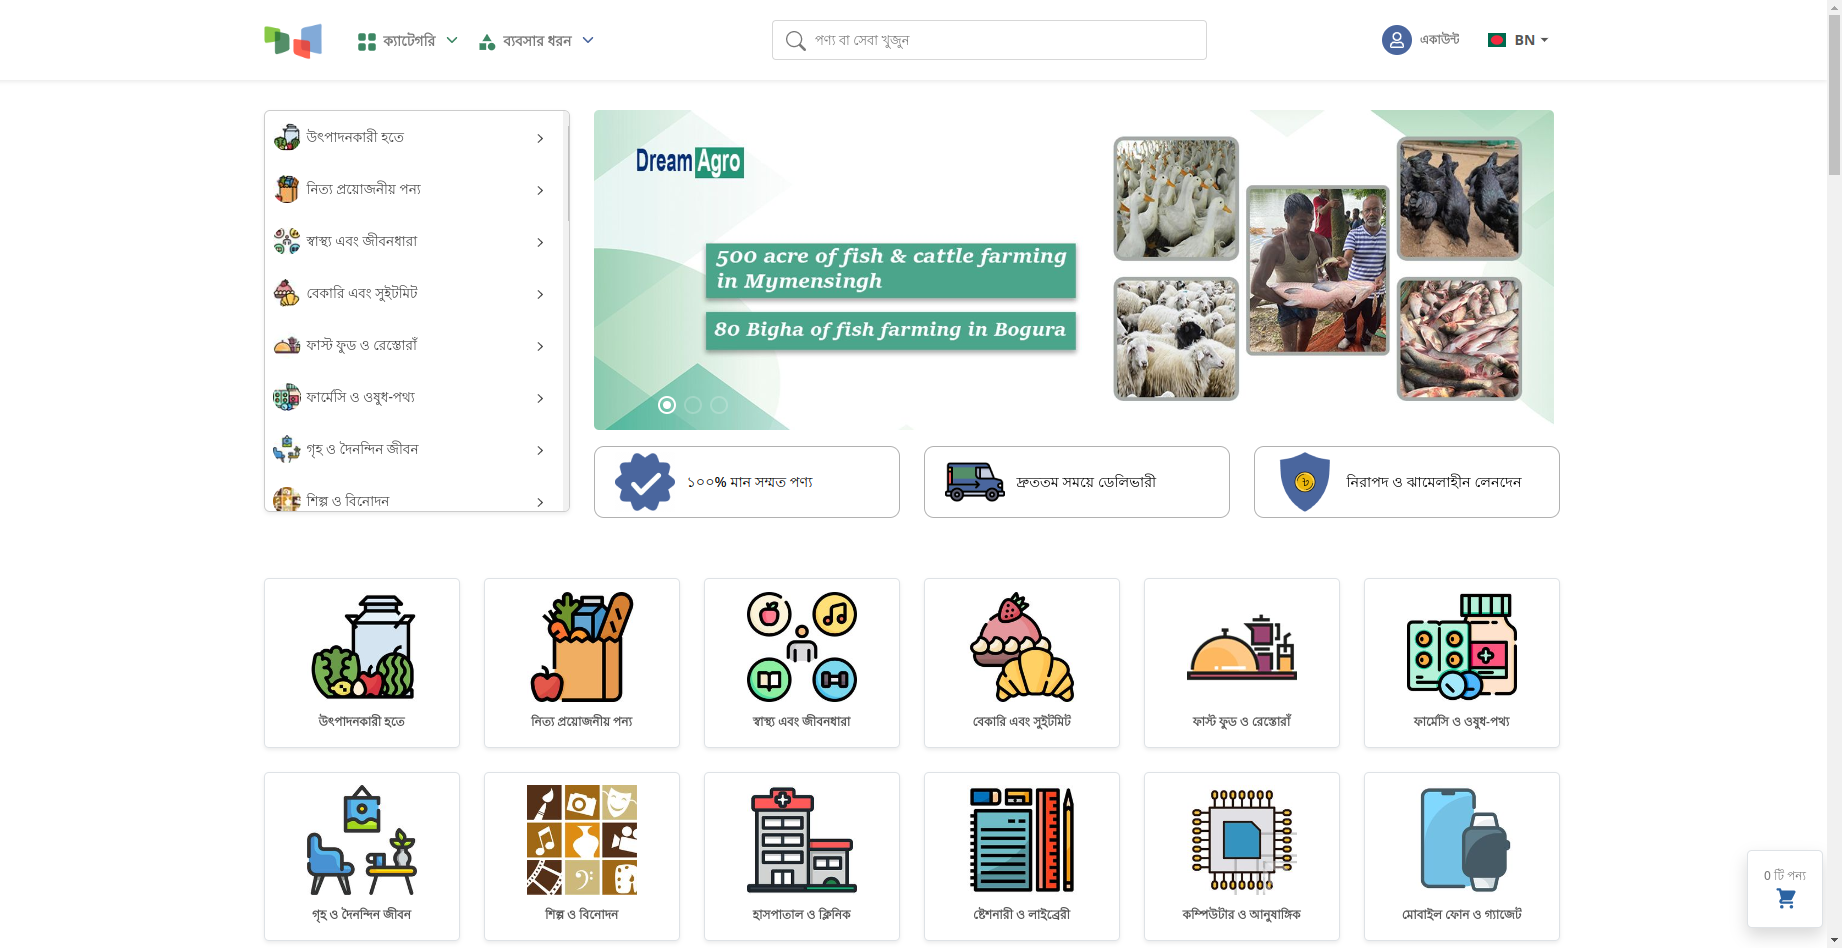The width and height of the screenshot is (1842, 948).
Task: Open the কম্পিউটার ও আনুষঙ্গিক category tile
Action: (1241, 856)
